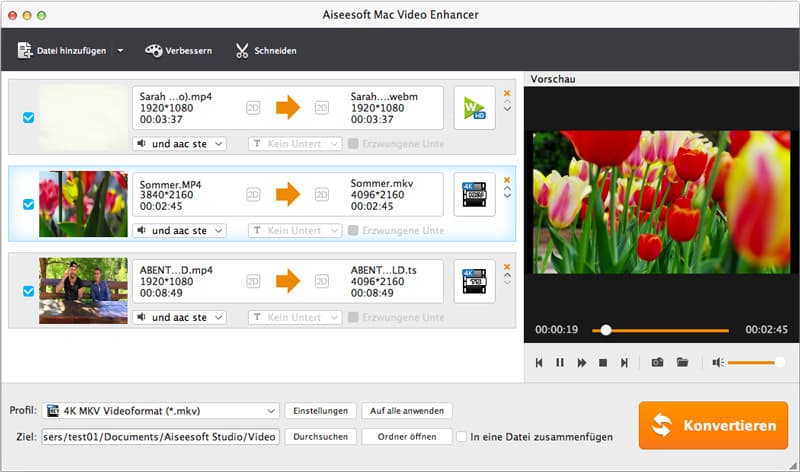
Task: Remove Sarah file with orange X
Action: click(507, 93)
